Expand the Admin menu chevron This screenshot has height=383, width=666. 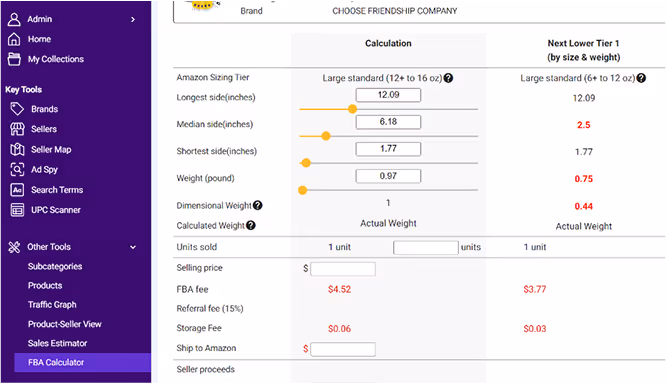[x=133, y=20]
